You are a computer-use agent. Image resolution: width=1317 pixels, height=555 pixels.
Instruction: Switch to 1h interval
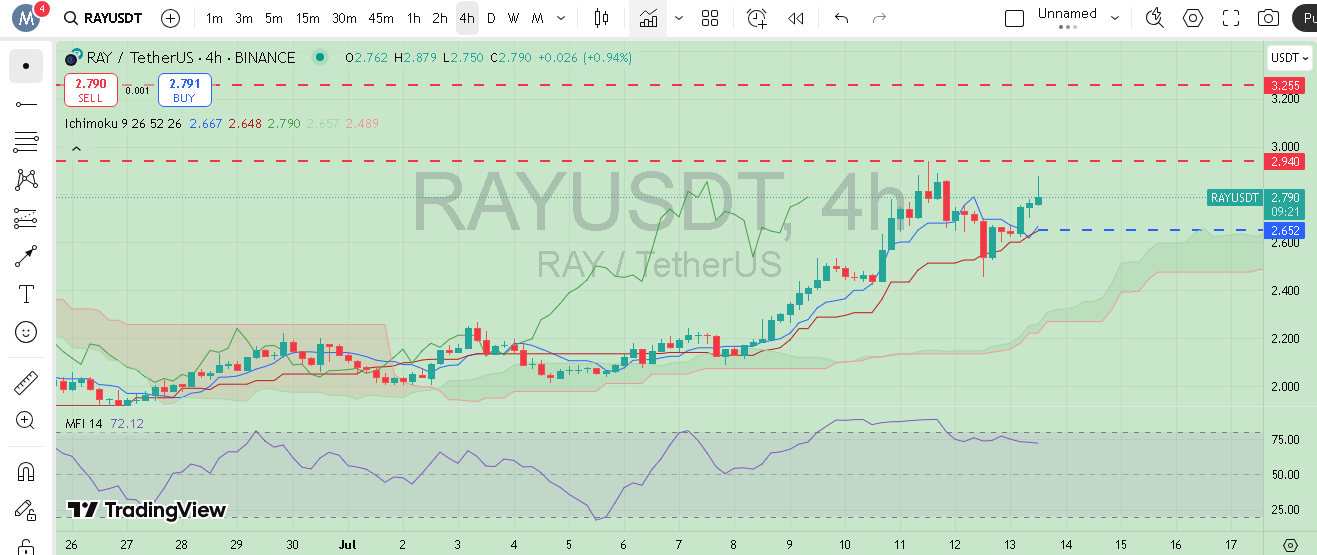414,18
